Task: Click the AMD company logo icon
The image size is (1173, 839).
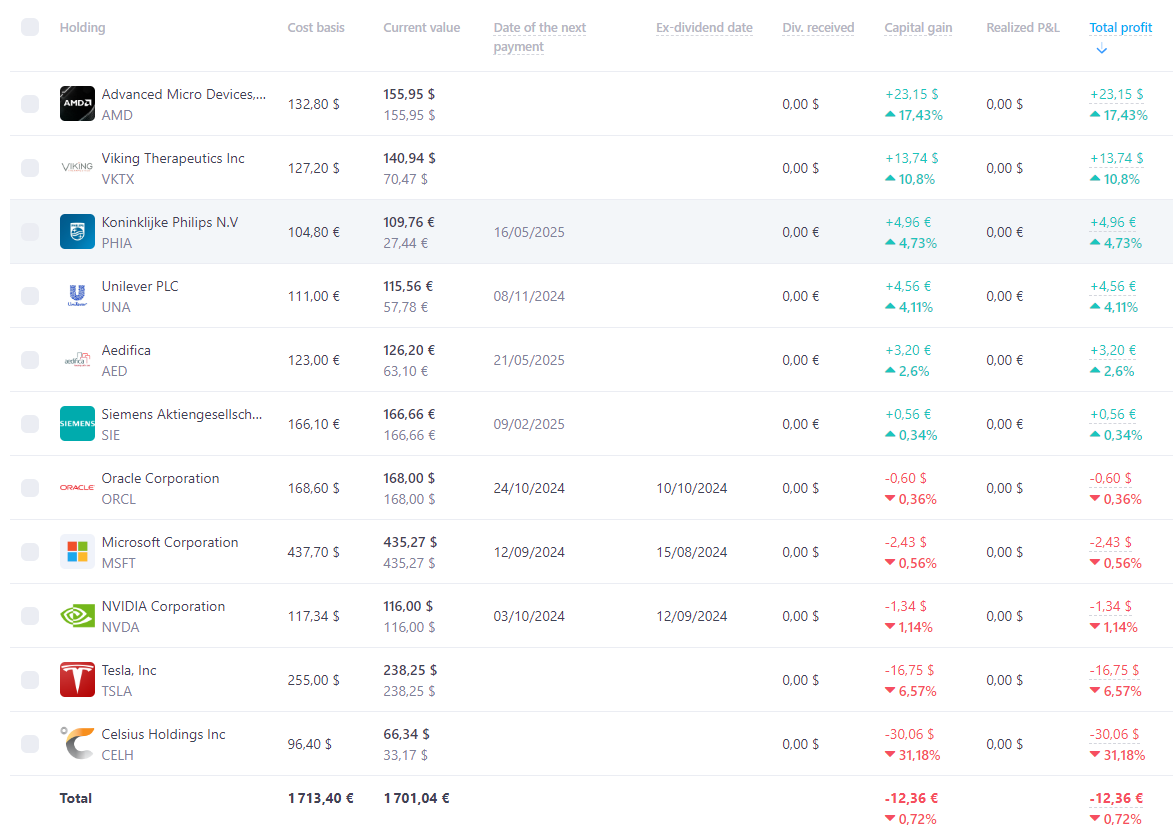Action: [x=77, y=103]
